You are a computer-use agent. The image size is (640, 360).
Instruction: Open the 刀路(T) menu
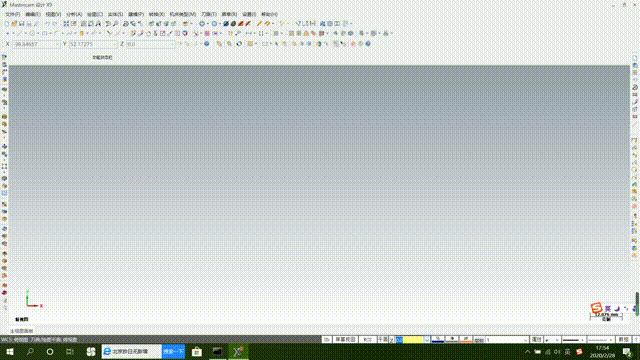click(x=209, y=14)
